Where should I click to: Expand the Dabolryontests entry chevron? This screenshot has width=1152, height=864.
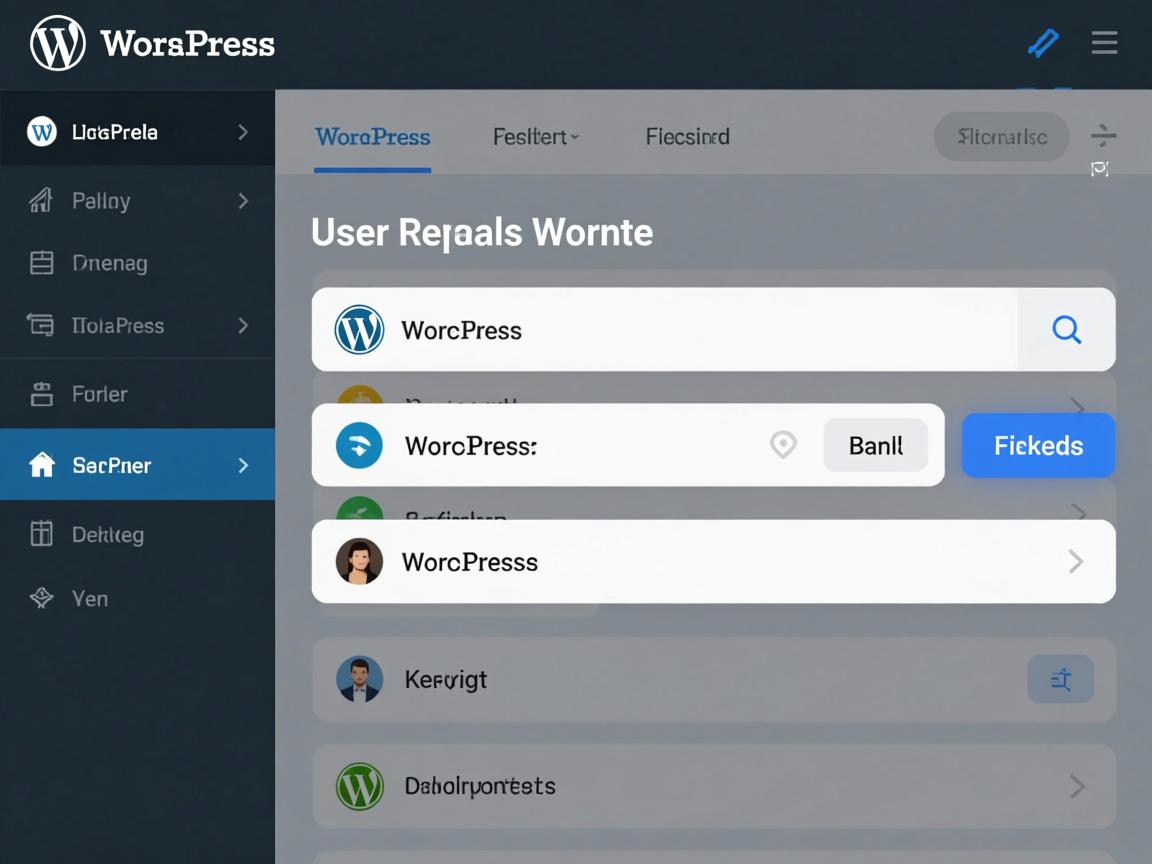pyautogui.click(x=1078, y=787)
